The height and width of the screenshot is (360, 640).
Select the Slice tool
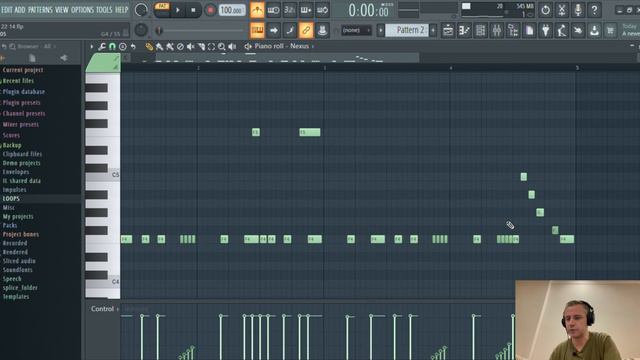pos(201,47)
